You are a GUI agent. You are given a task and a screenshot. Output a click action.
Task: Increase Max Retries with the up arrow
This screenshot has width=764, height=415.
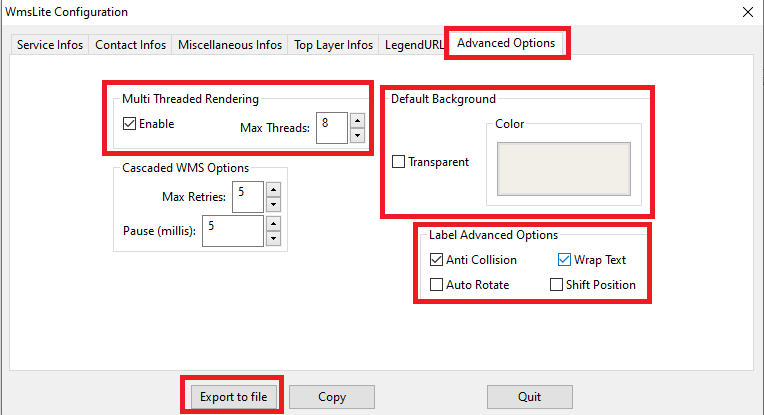coord(274,189)
